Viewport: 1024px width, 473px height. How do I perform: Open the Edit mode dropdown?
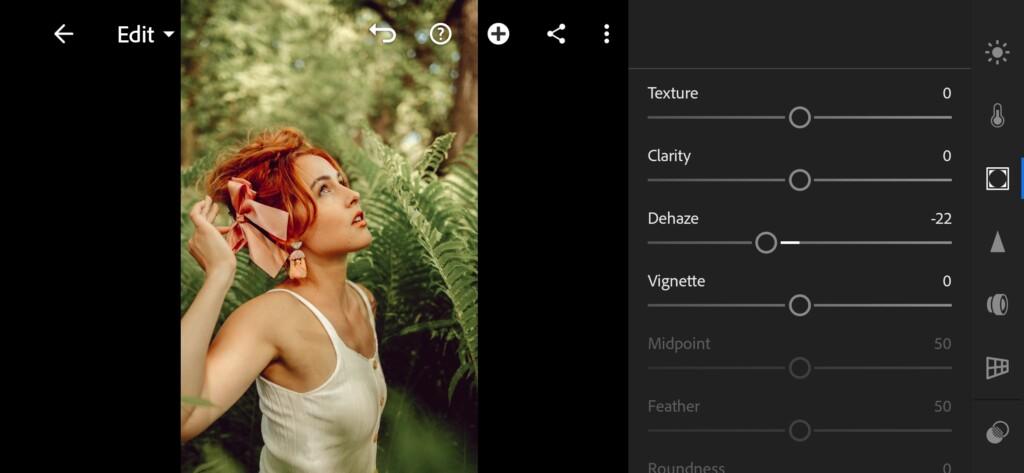(x=146, y=35)
